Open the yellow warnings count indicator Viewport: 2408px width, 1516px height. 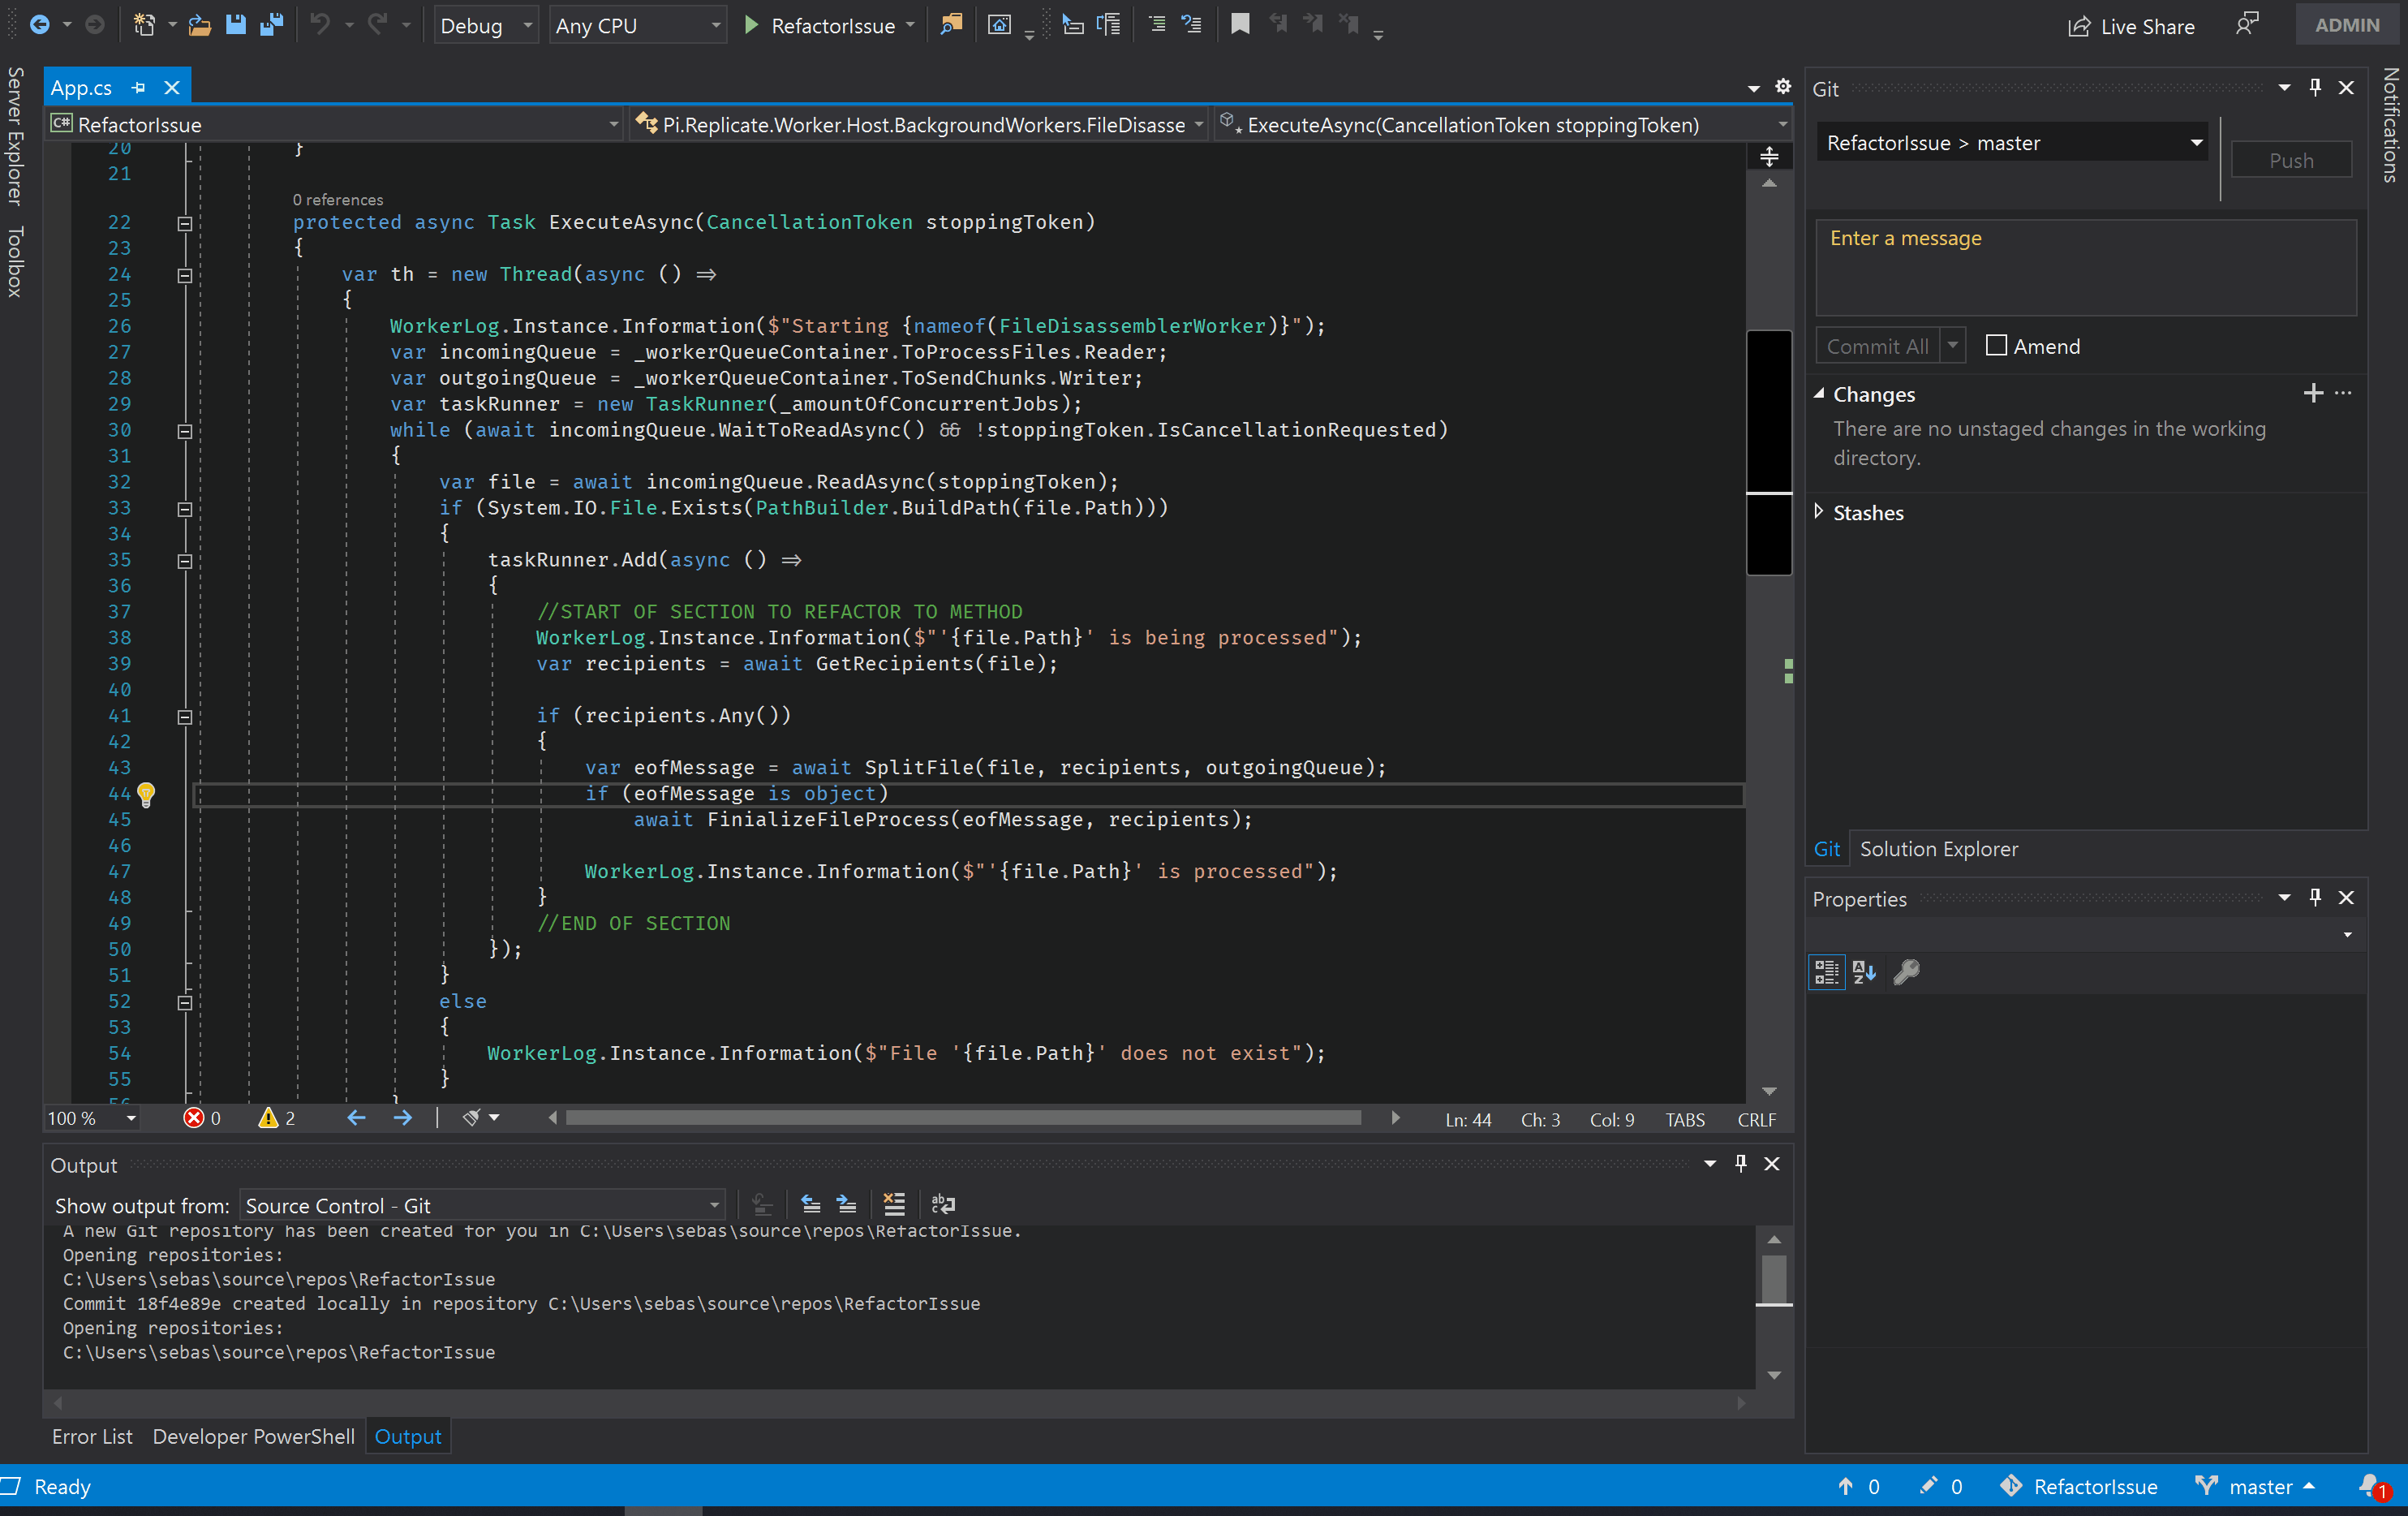[277, 1118]
